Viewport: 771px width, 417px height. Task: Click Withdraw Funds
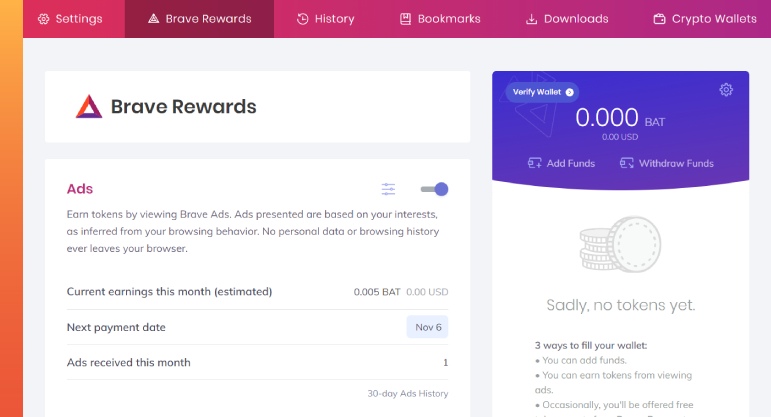coord(666,163)
